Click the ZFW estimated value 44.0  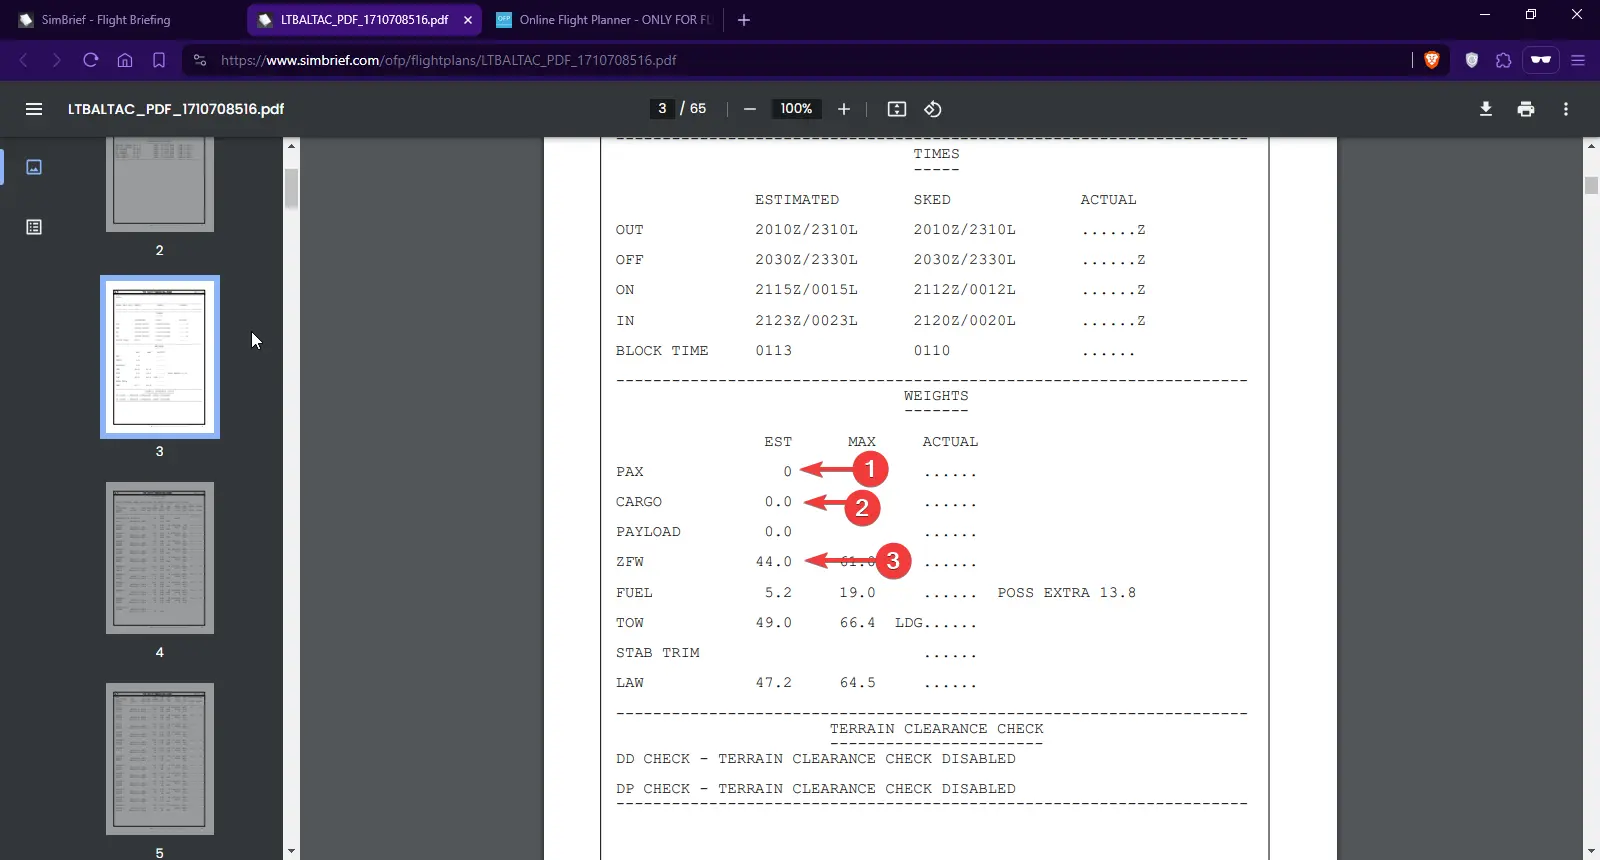pyautogui.click(x=774, y=562)
